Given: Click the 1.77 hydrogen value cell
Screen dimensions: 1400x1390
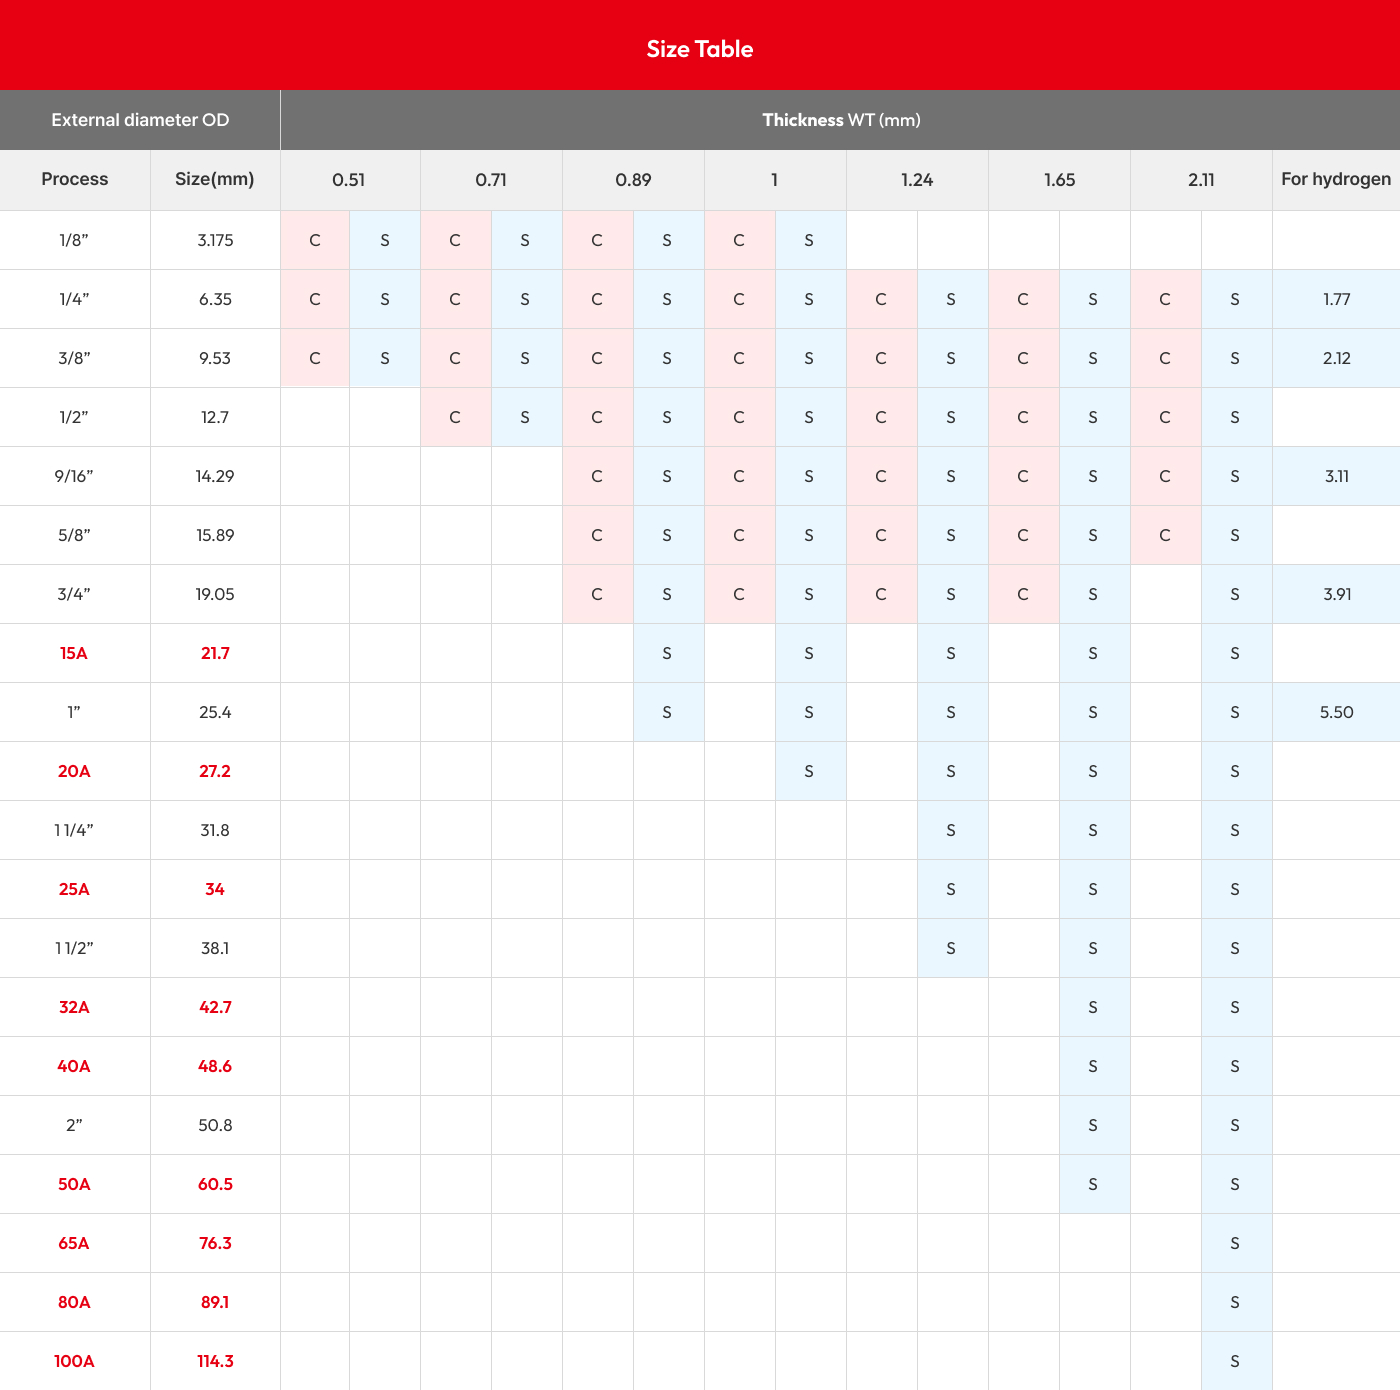Looking at the screenshot, I should [x=1336, y=299].
